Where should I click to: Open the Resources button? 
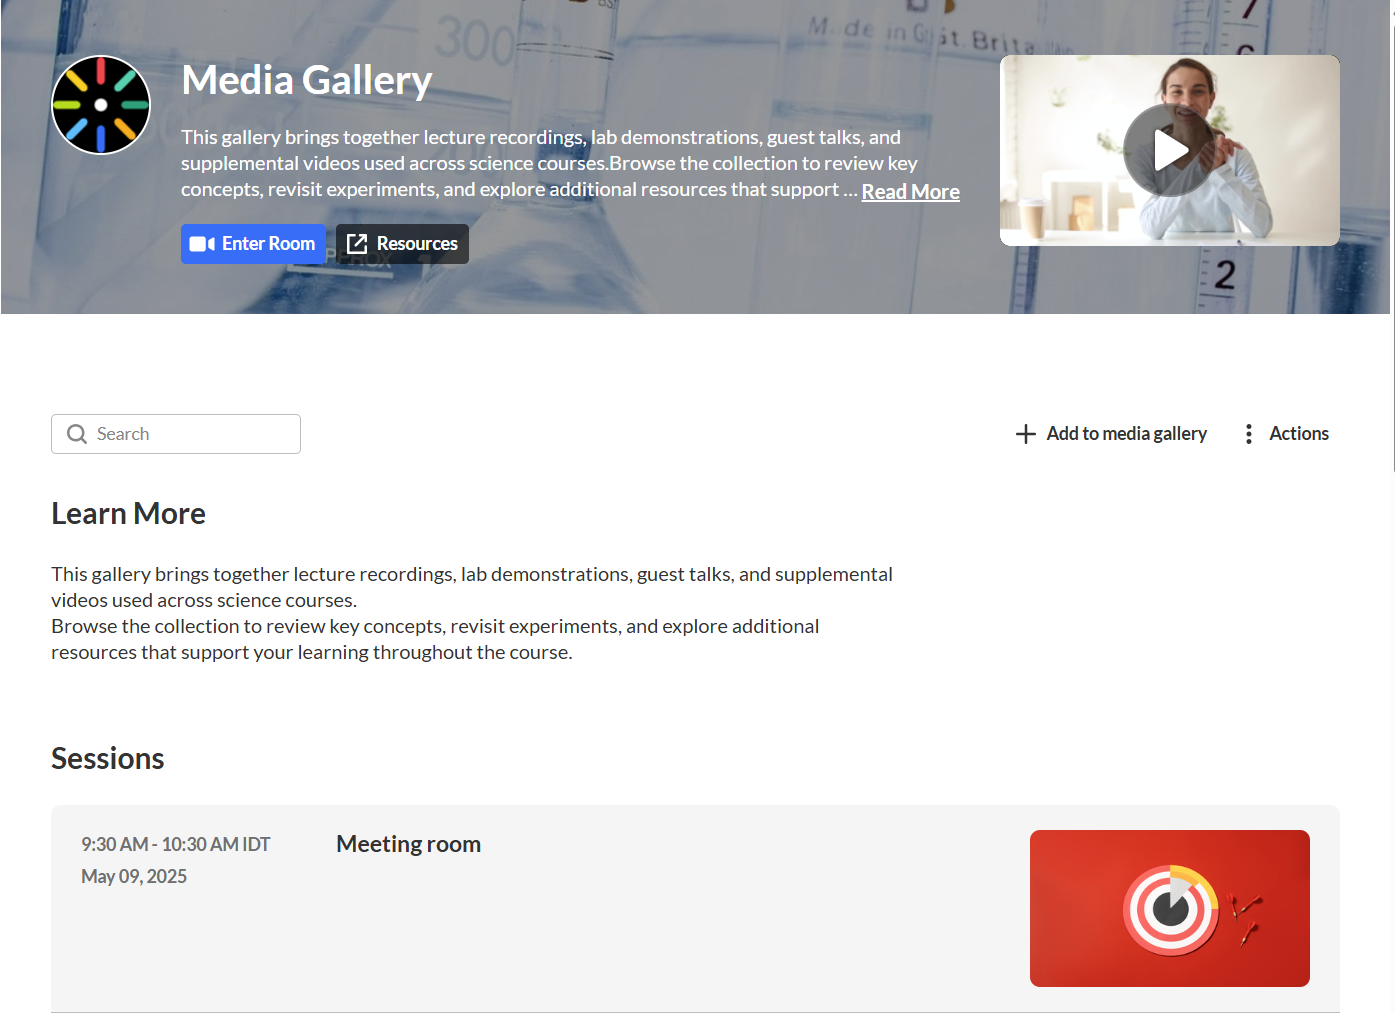tap(402, 244)
